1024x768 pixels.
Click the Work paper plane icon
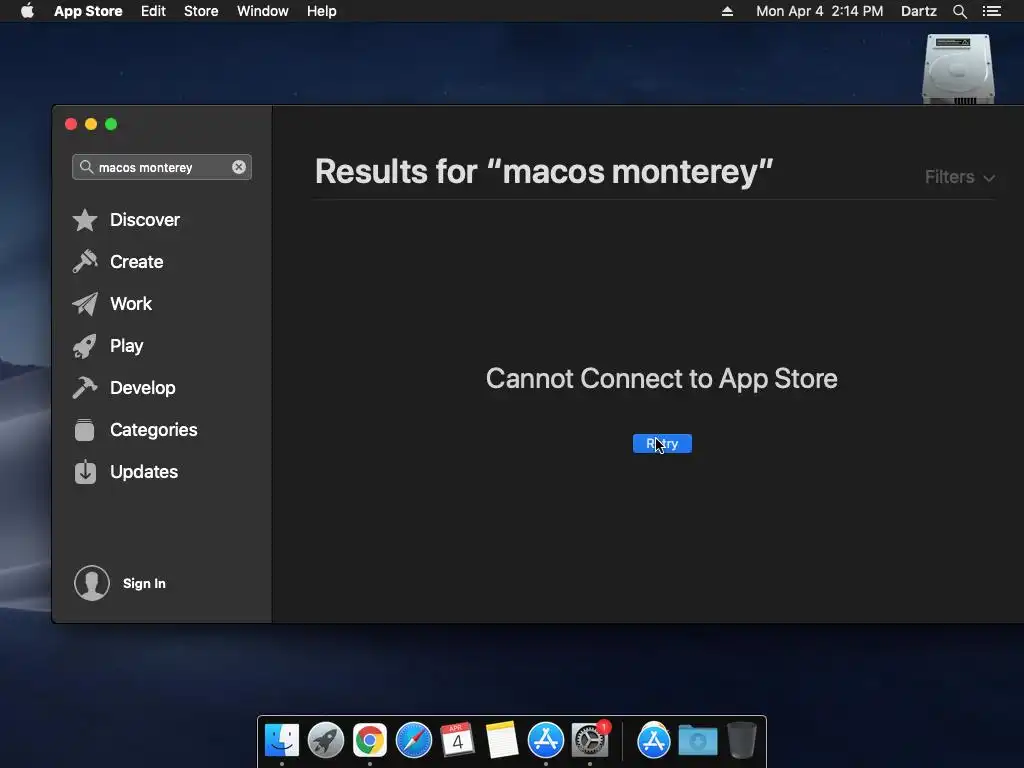pyautogui.click(x=85, y=304)
